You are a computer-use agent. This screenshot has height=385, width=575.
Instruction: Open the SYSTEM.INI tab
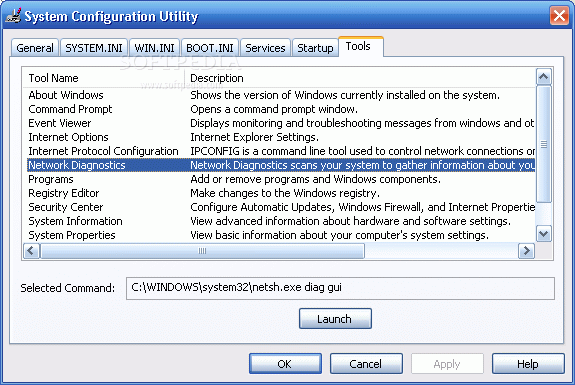pyautogui.click(x=94, y=48)
